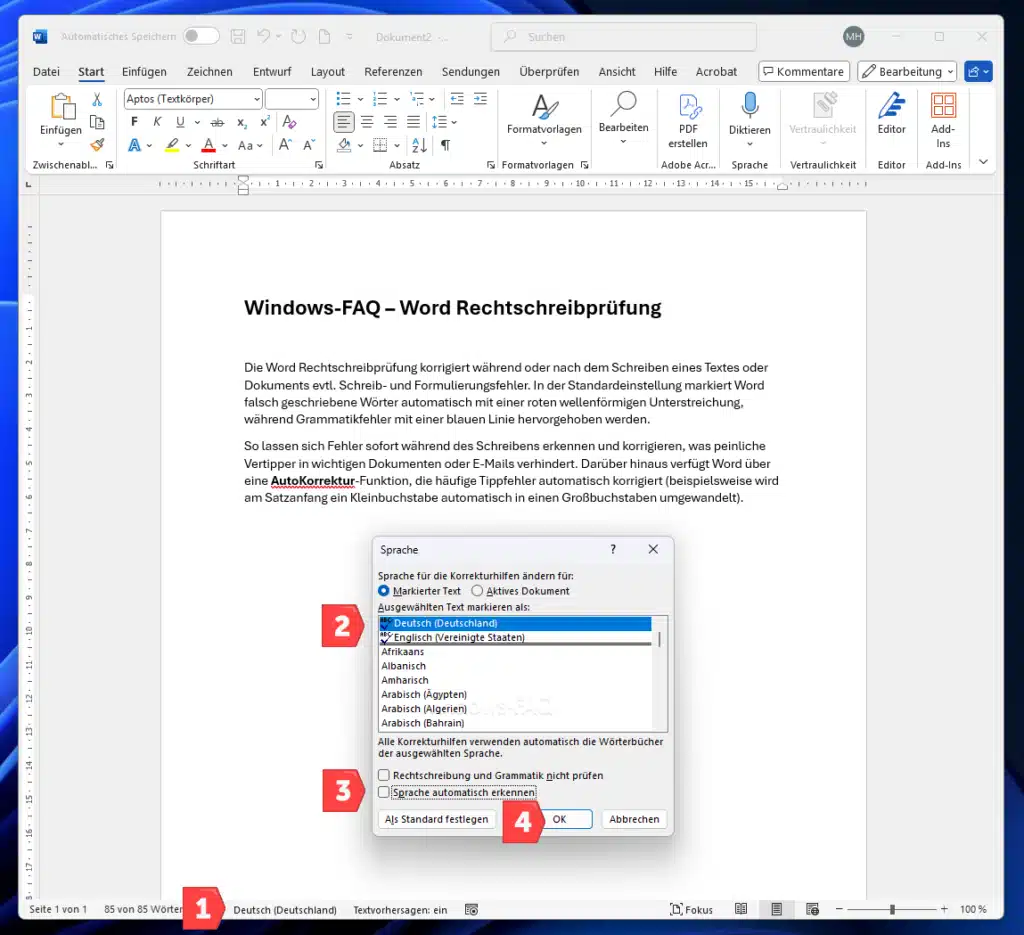1024x935 pixels.
Task: Increase font size with A-up icon
Action: point(285,145)
